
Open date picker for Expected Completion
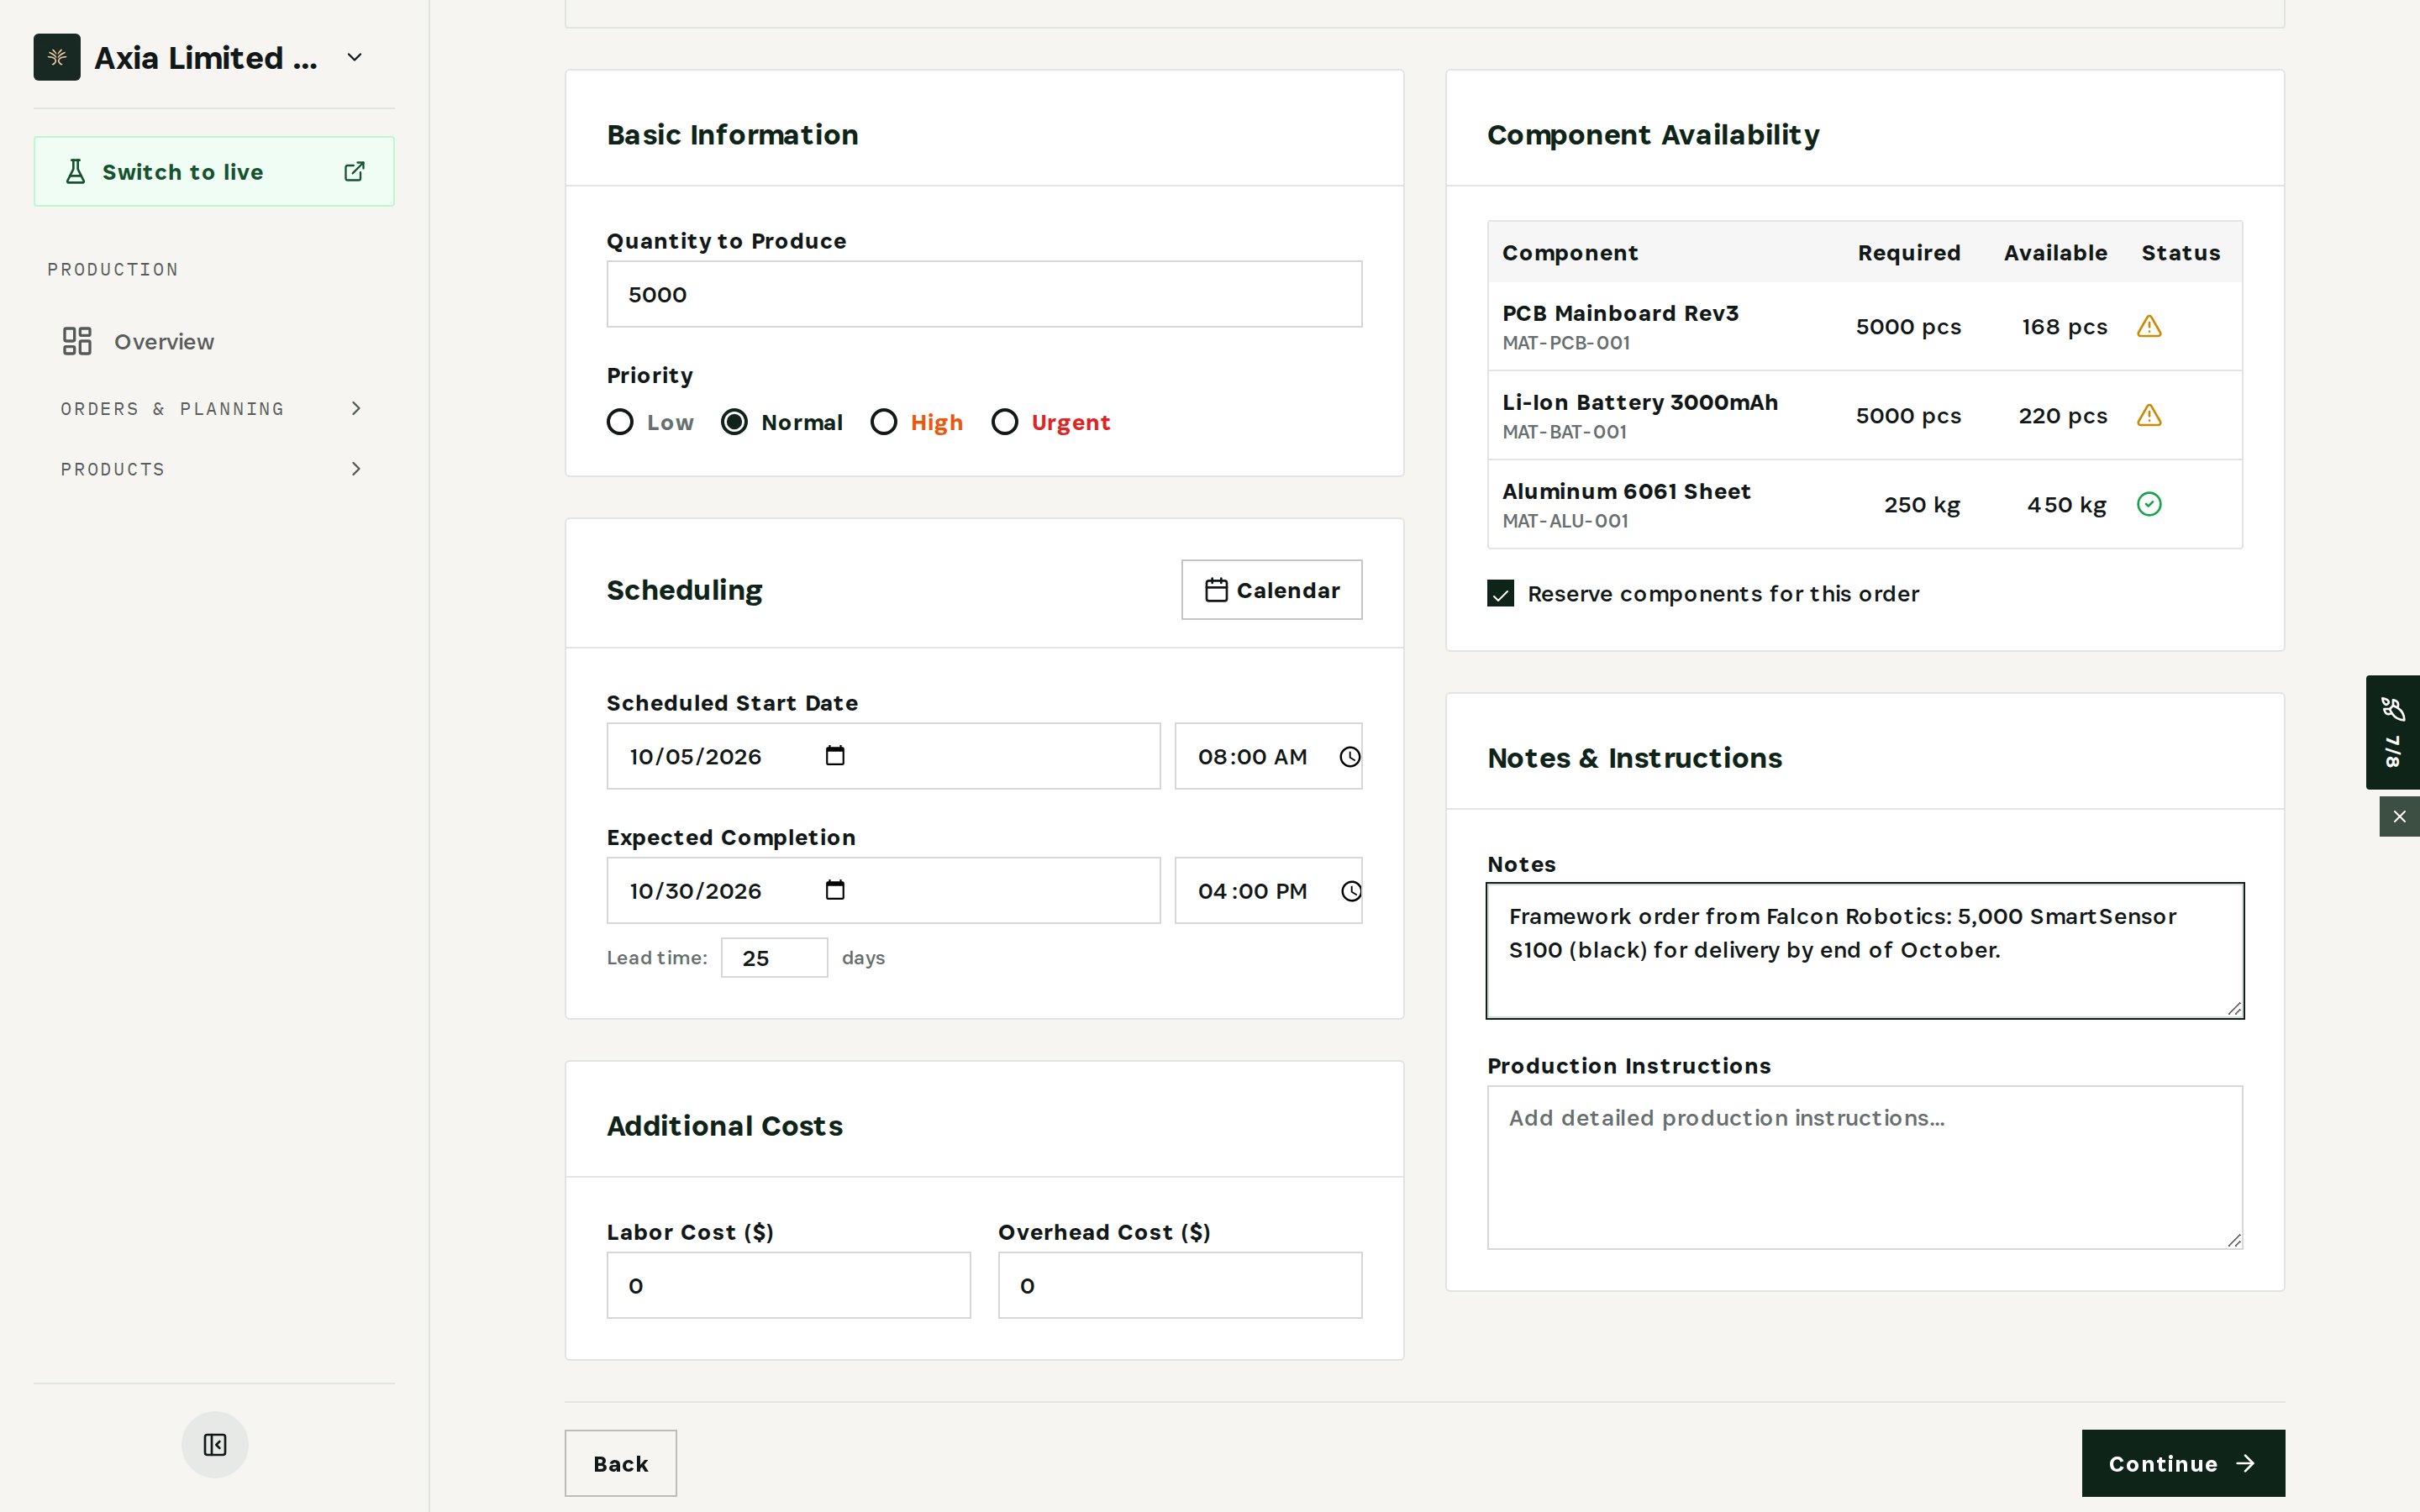pyautogui.click(x=835, y=890)
